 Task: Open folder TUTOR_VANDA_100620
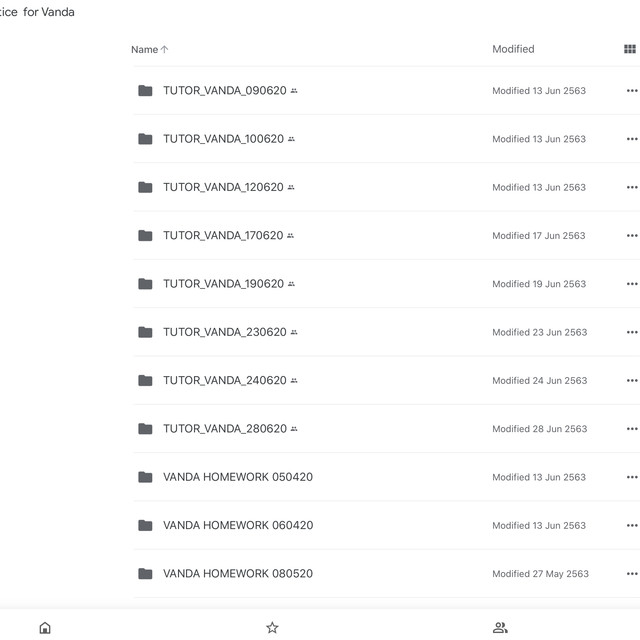[x=223, y=139]
